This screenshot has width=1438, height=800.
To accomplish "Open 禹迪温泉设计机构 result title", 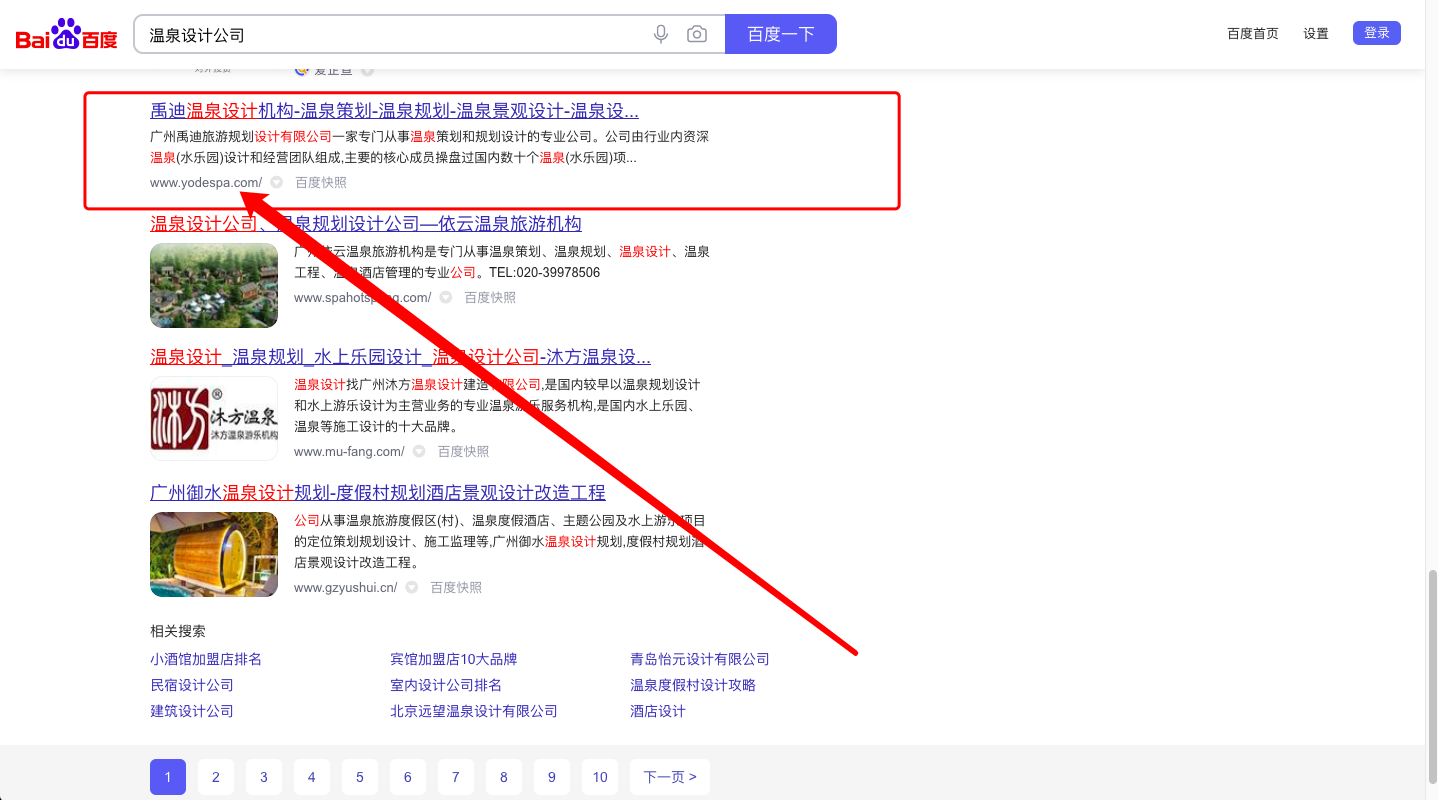I will 394,111.
